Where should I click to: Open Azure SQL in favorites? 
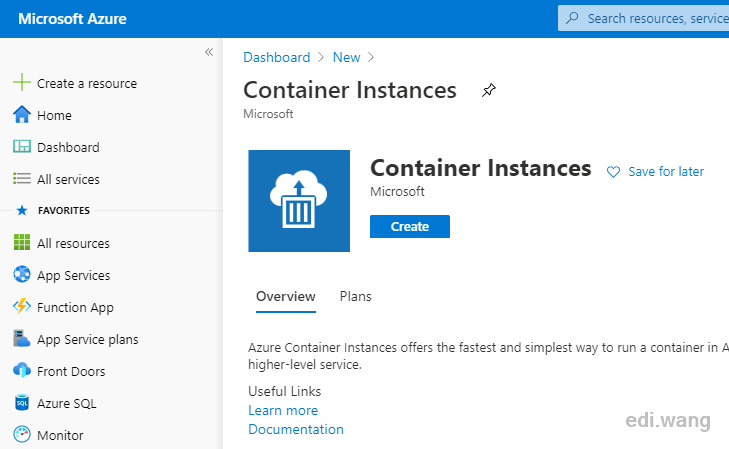[x=67, y=404]
